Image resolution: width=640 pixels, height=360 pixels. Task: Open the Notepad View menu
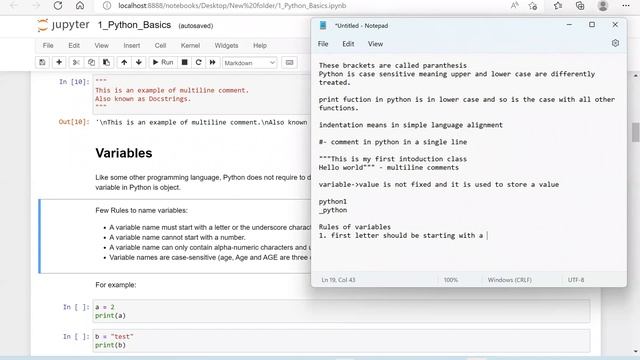tap(375, 44)
